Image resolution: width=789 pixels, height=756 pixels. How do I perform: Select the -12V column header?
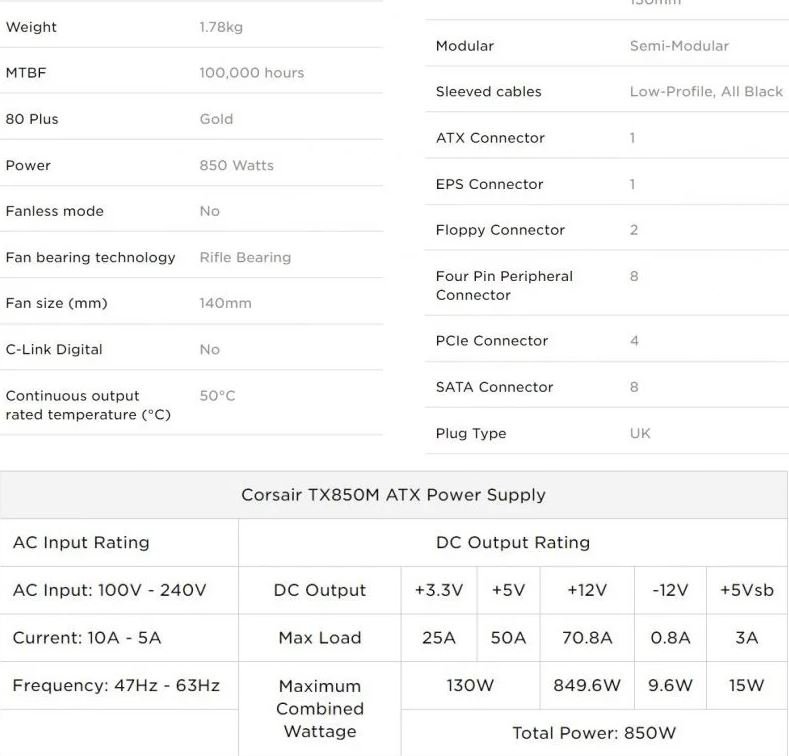670,590
